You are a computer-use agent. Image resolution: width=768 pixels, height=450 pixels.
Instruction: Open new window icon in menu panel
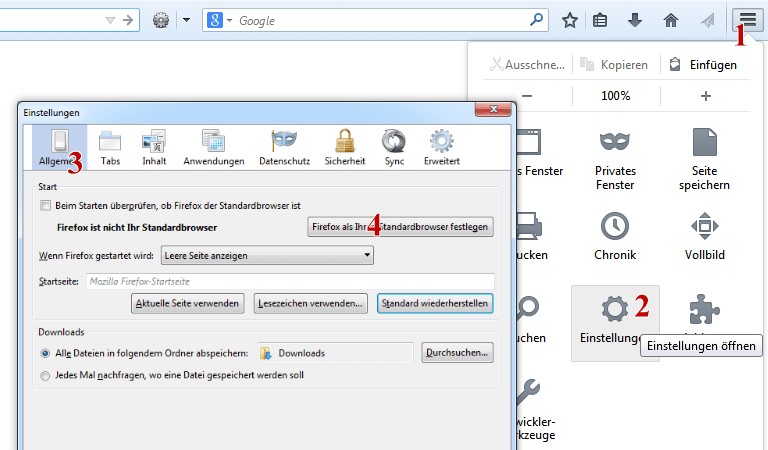529,142
